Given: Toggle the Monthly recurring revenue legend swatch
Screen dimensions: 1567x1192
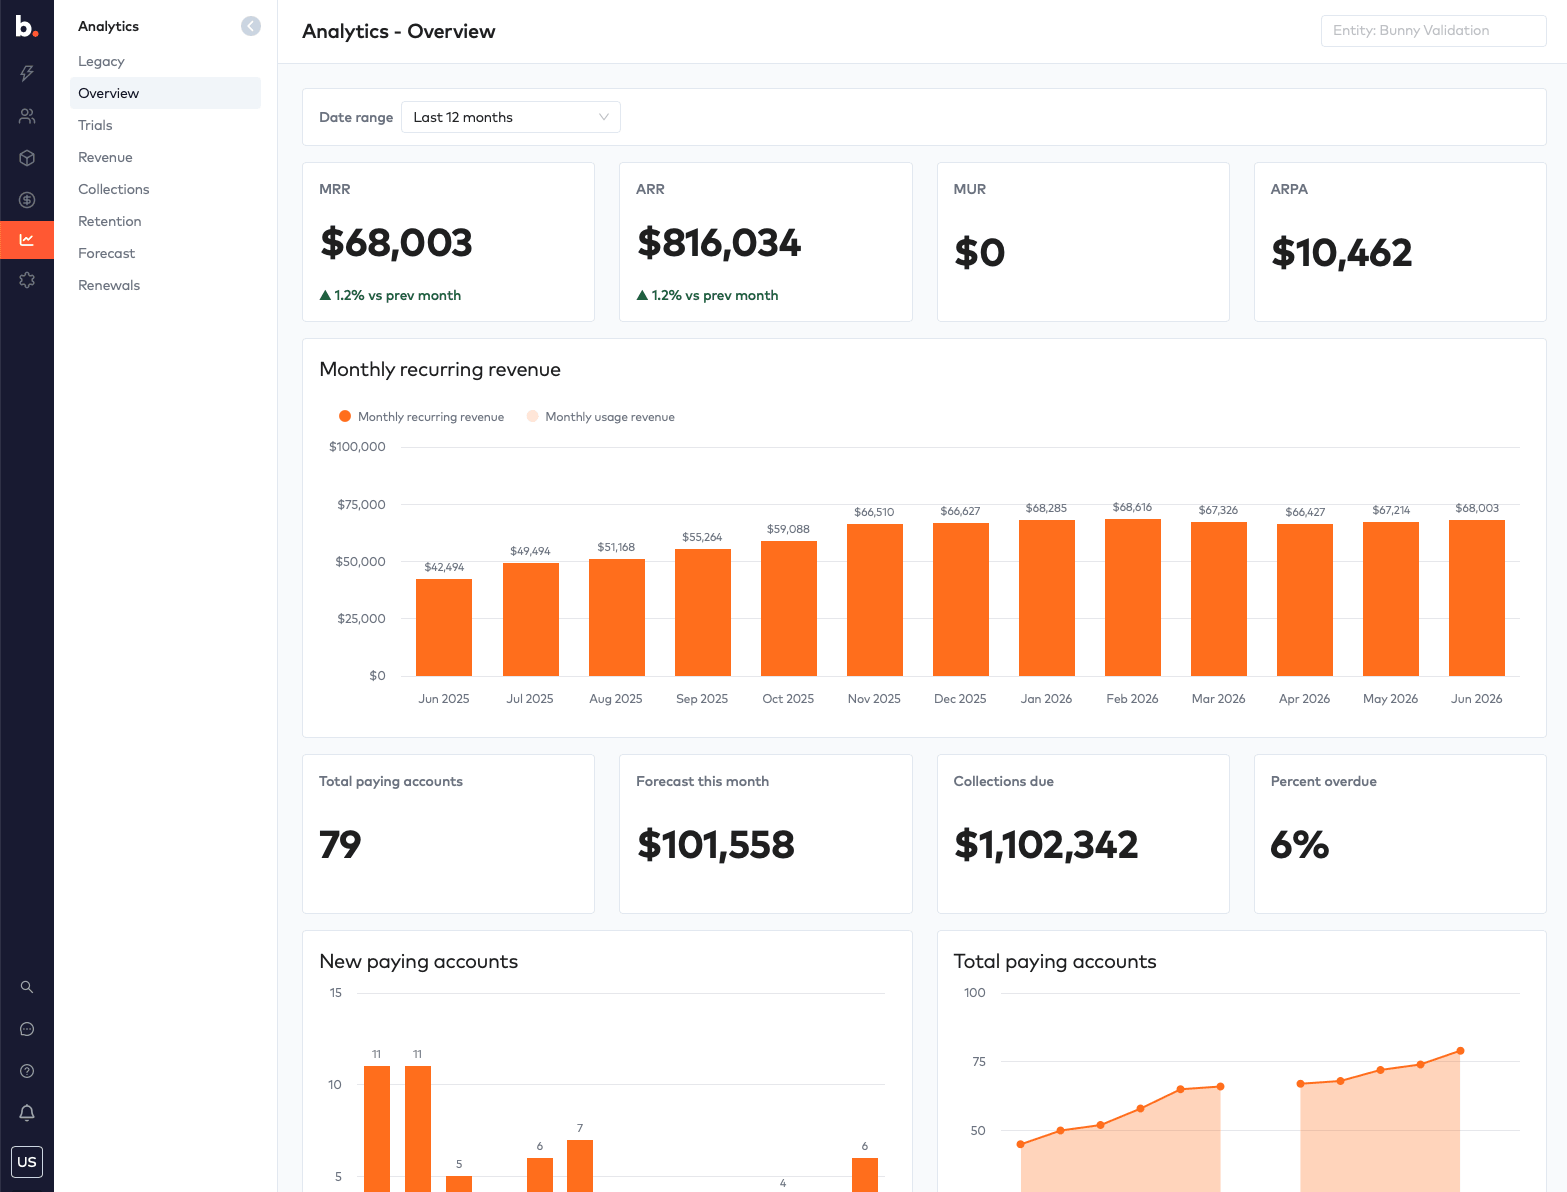Looking at the screenshot, I should point(345,416).
